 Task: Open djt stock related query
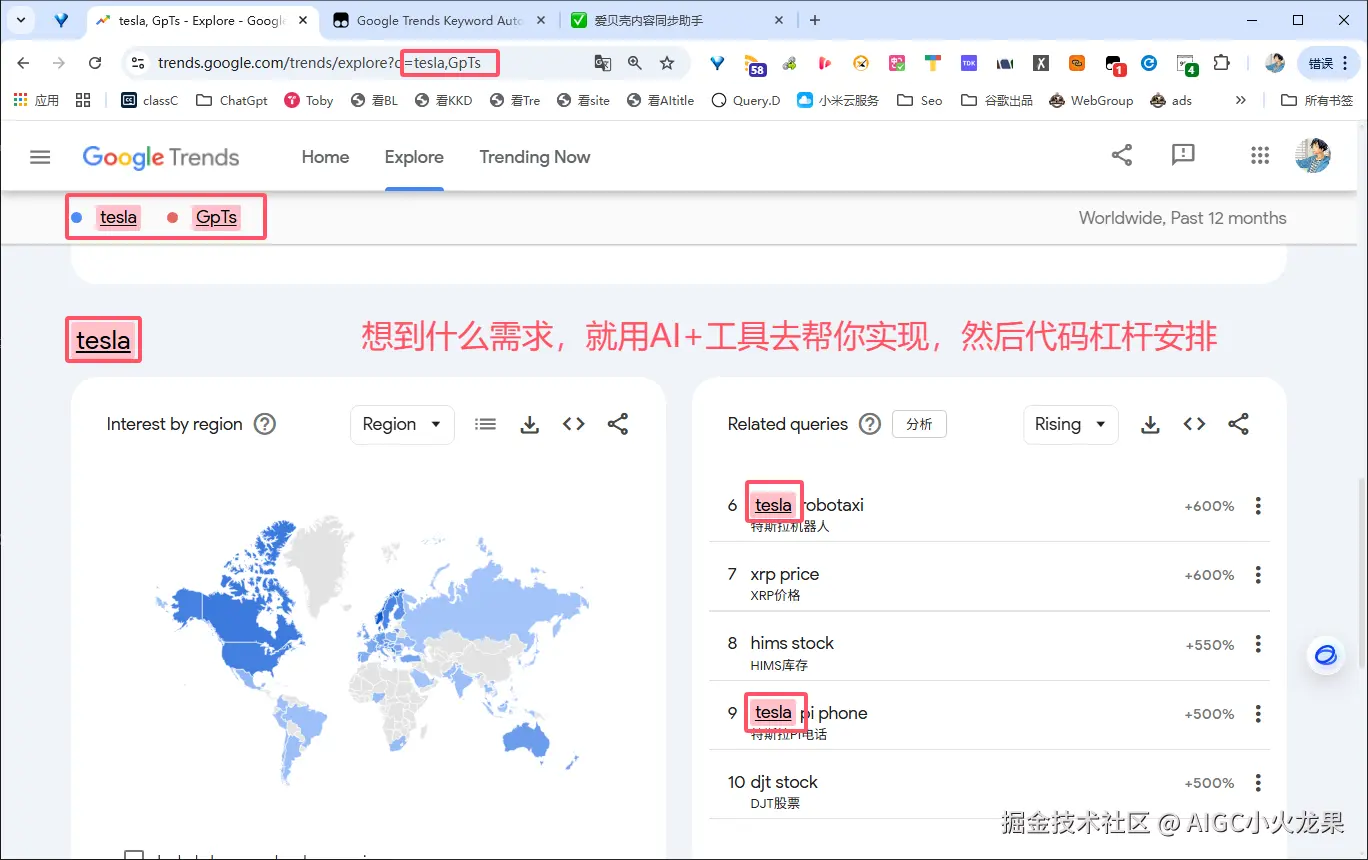pyautogui.click(x=784, y=782)
